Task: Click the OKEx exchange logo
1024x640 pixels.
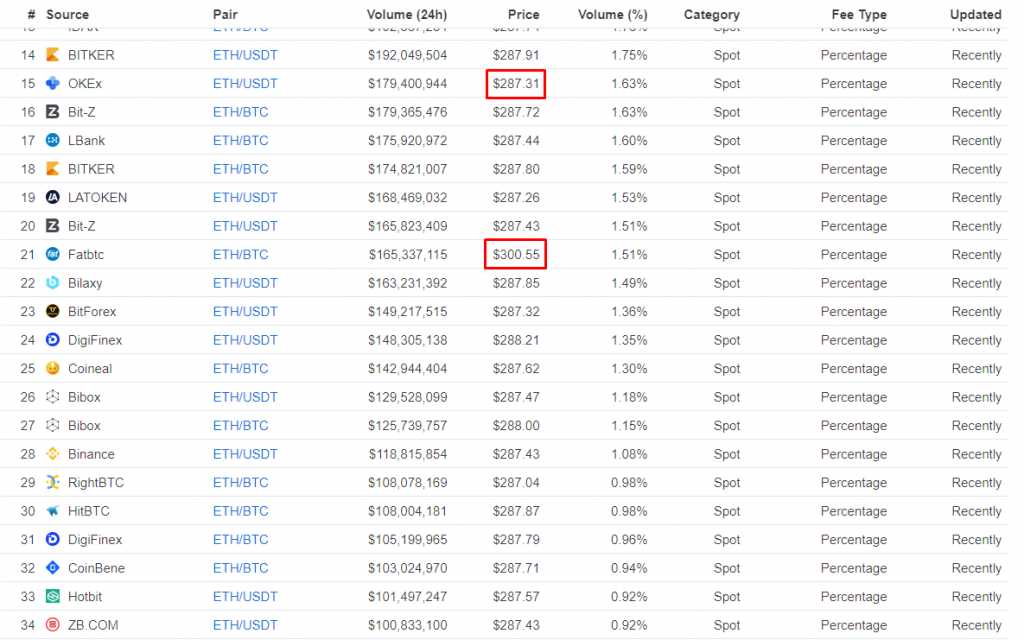Action: pos(53,84)
